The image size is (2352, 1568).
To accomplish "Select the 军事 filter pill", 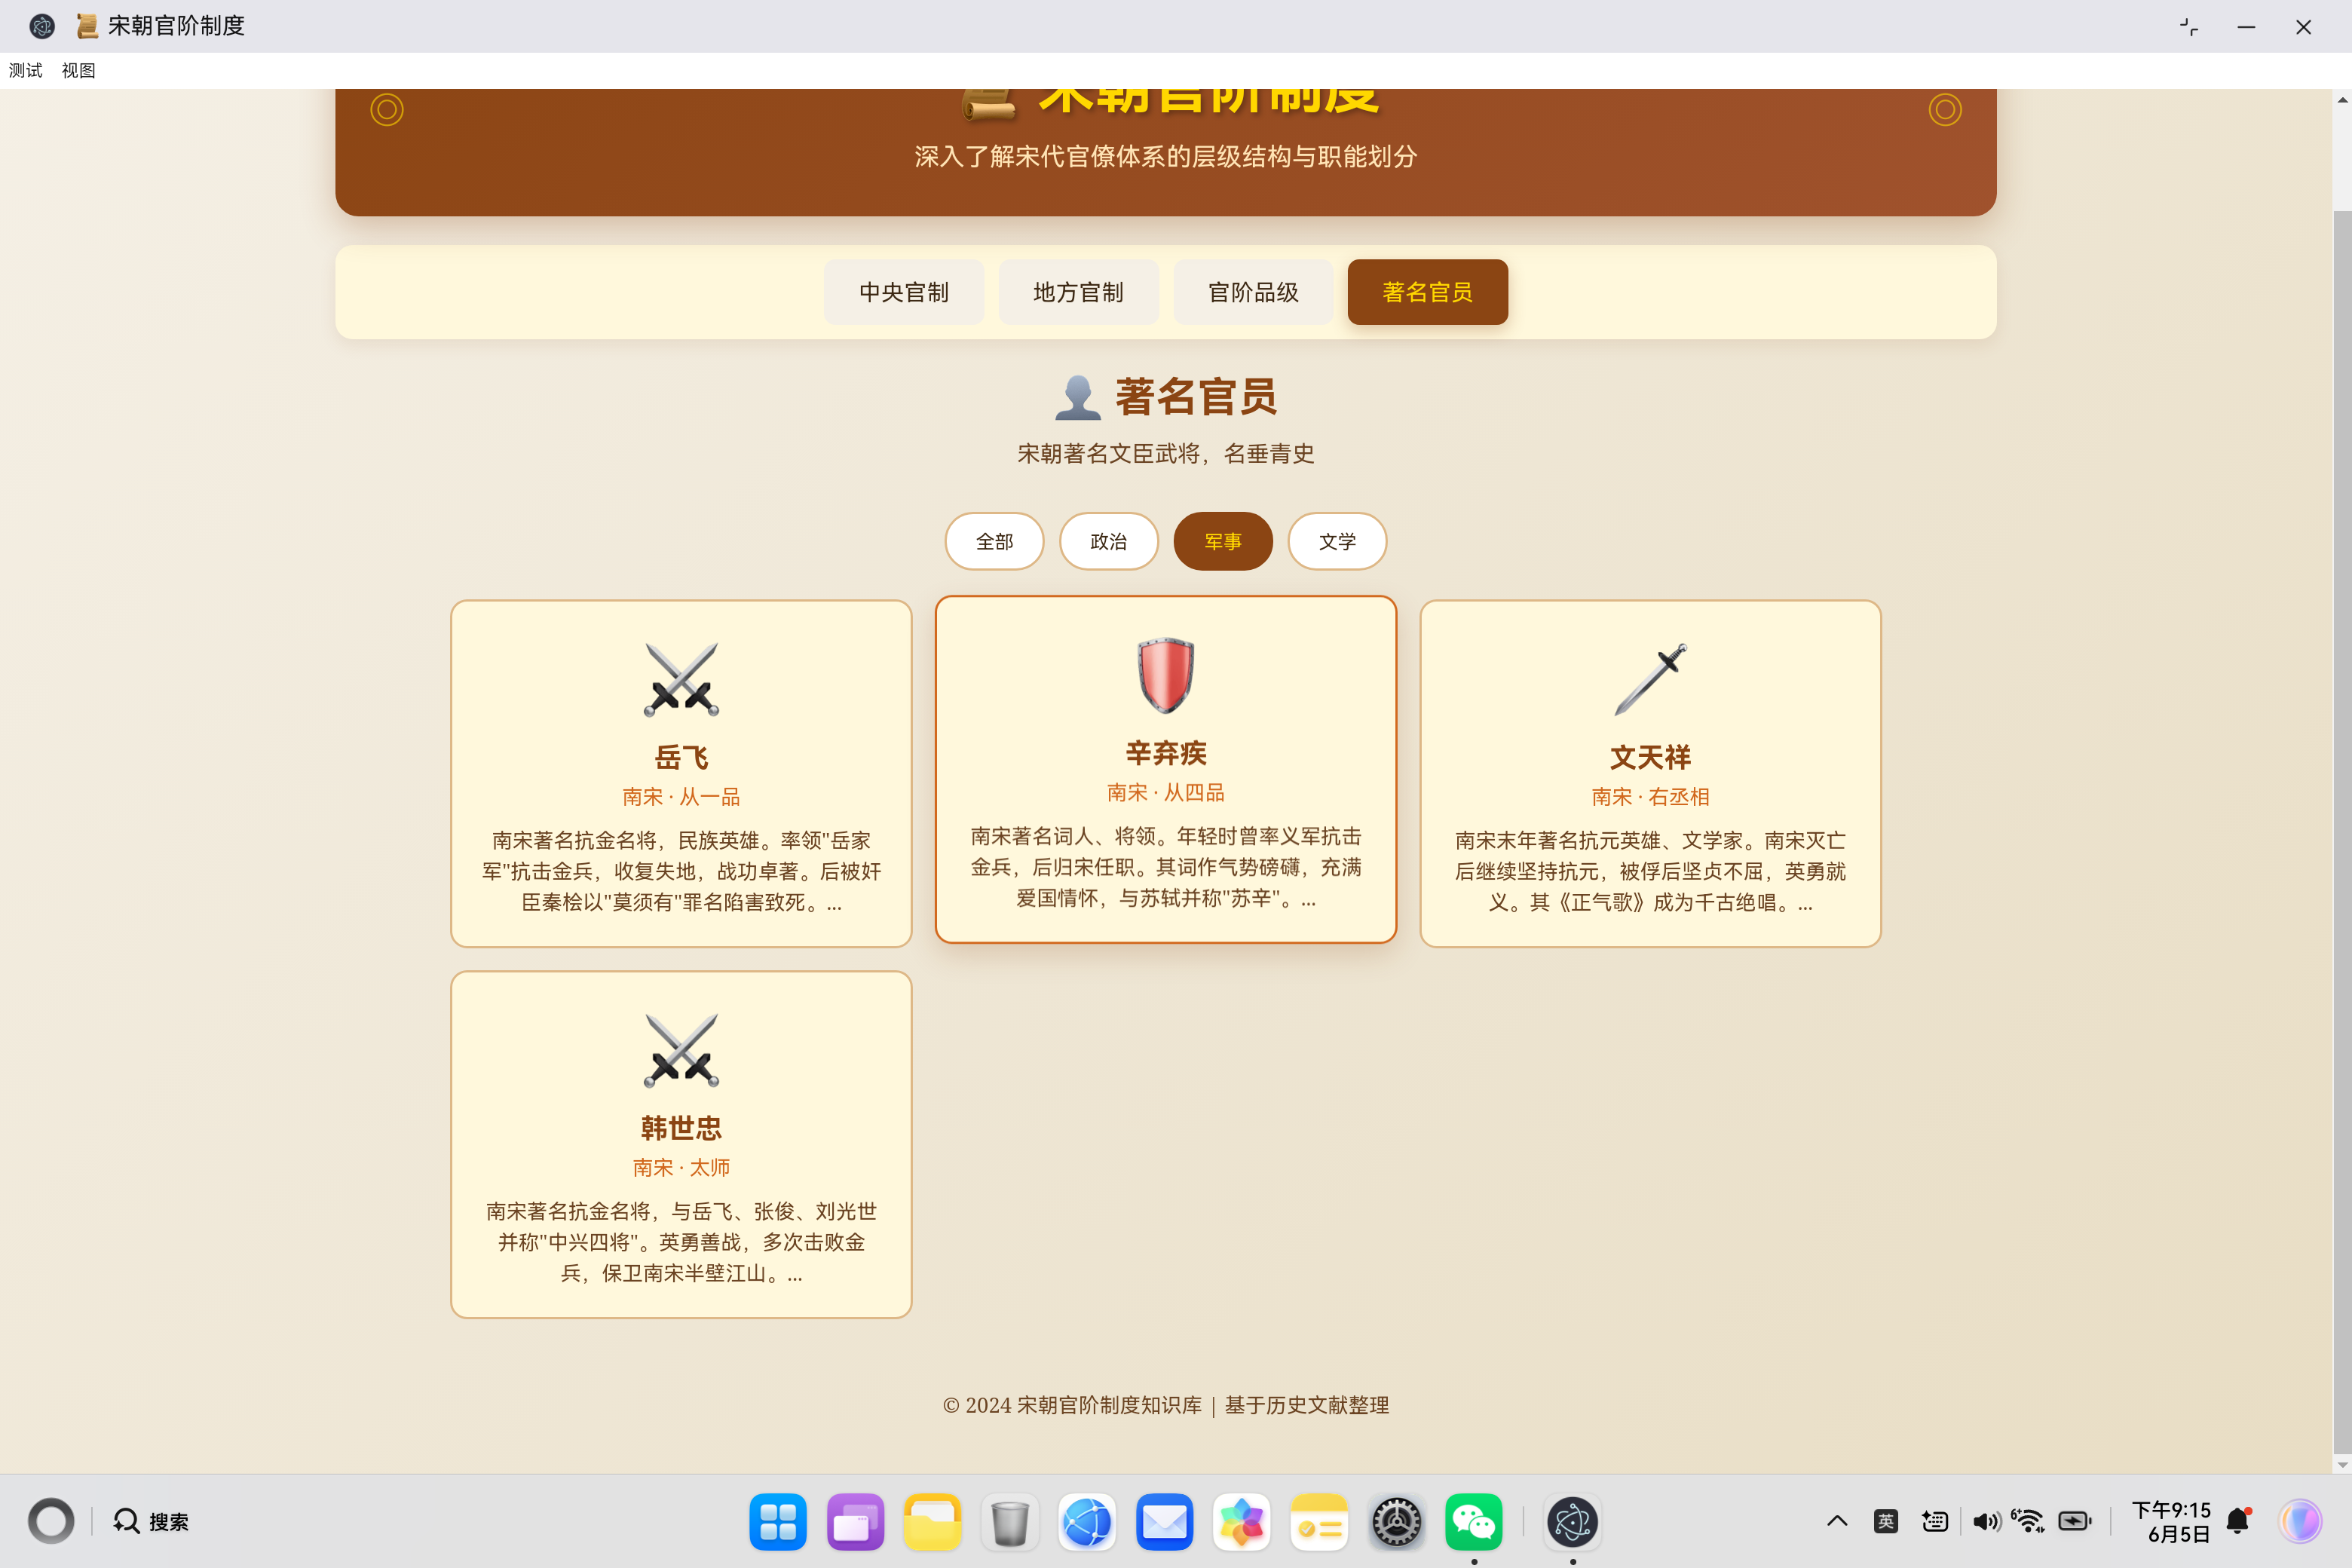I will (x=1223, y=541).
